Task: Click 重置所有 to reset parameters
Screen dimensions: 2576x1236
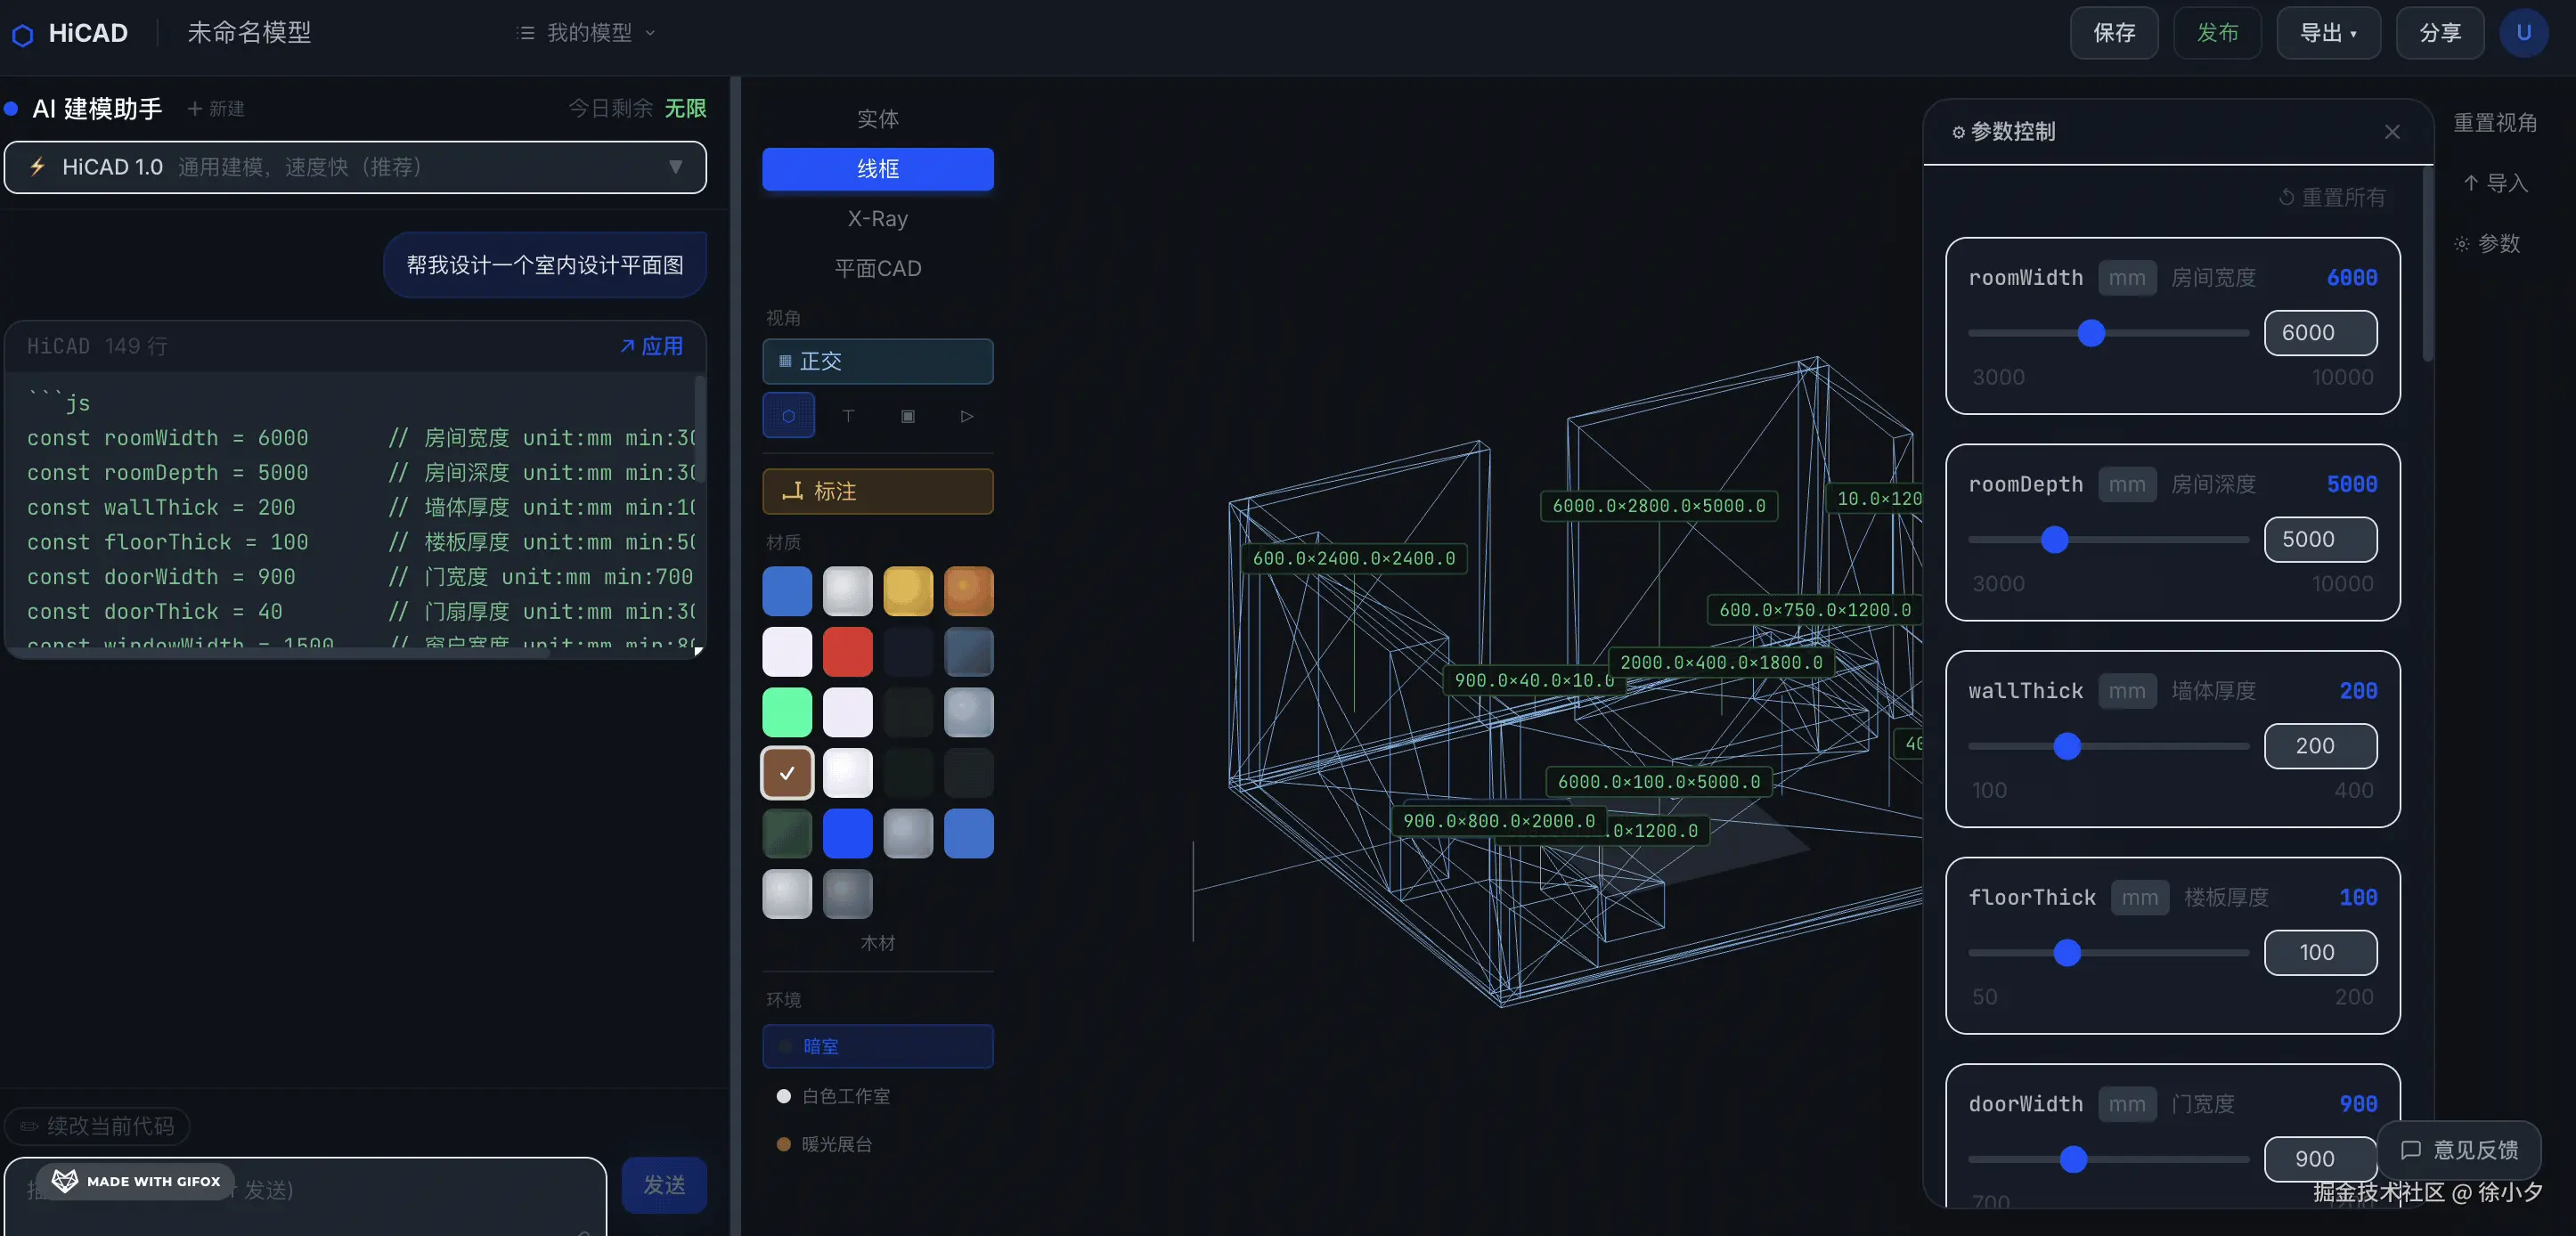Action: pyautogui.click(x=2332, y=197)
